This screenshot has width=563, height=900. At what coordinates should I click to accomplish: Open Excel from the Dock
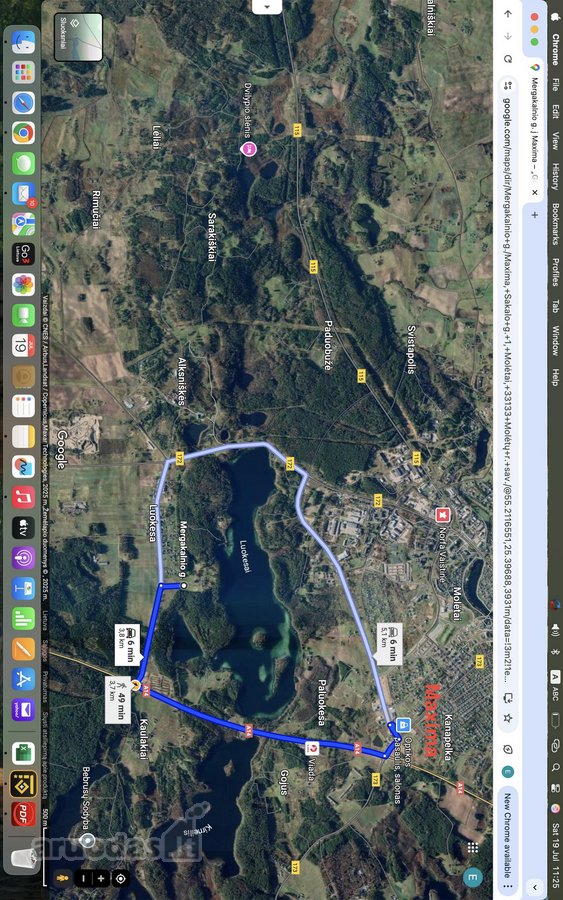coord(23,753)
